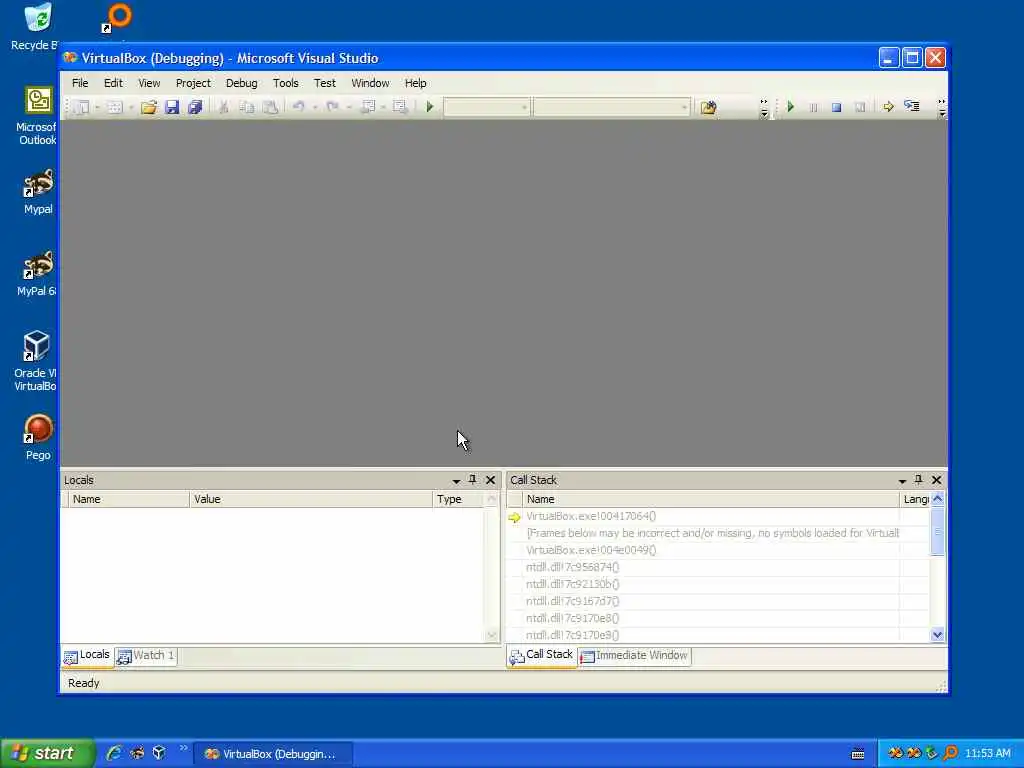Viewport: 1024px width, 768px height.
Task: Click the Paste clipboard icon
Action: pyautogui.click(x=270, y=107)
